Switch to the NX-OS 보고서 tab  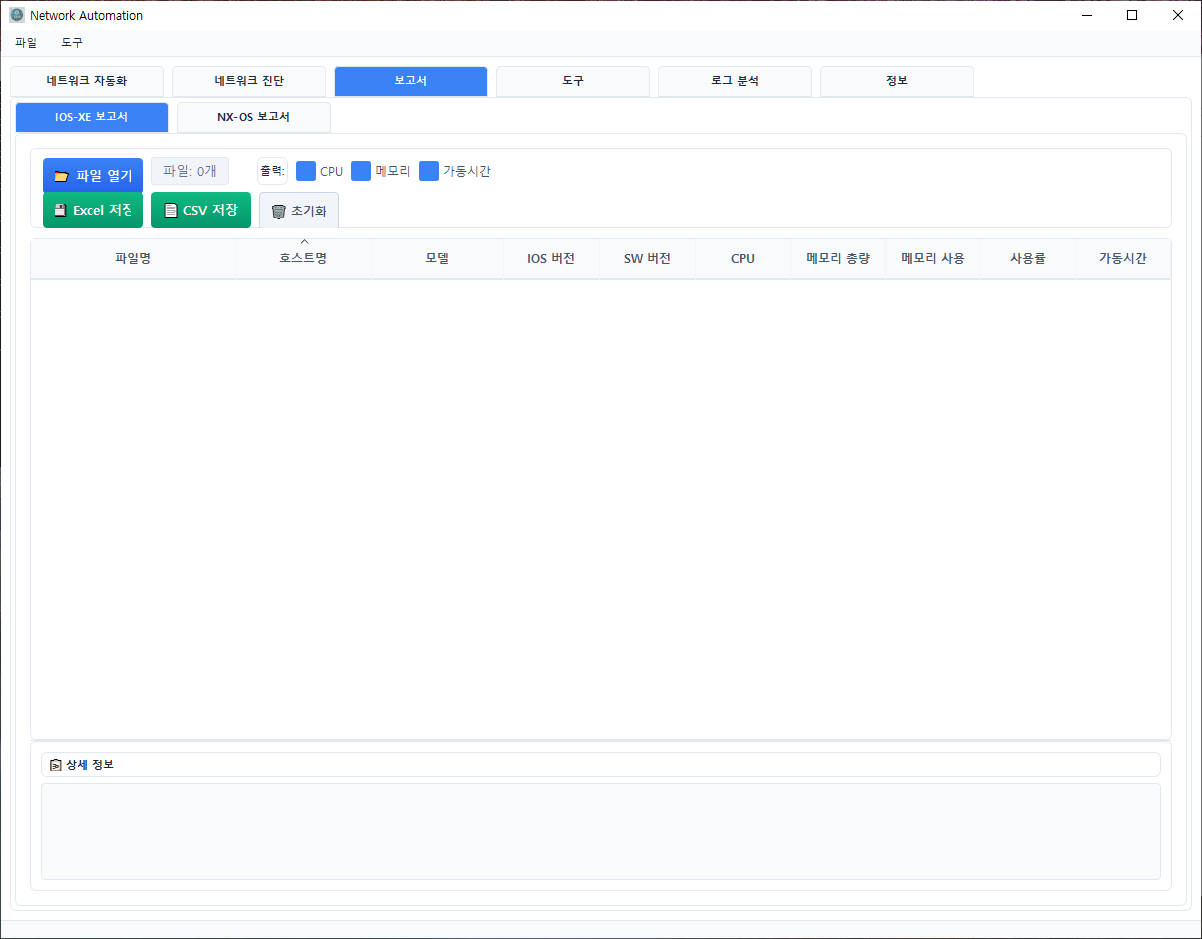click(253, 117)
